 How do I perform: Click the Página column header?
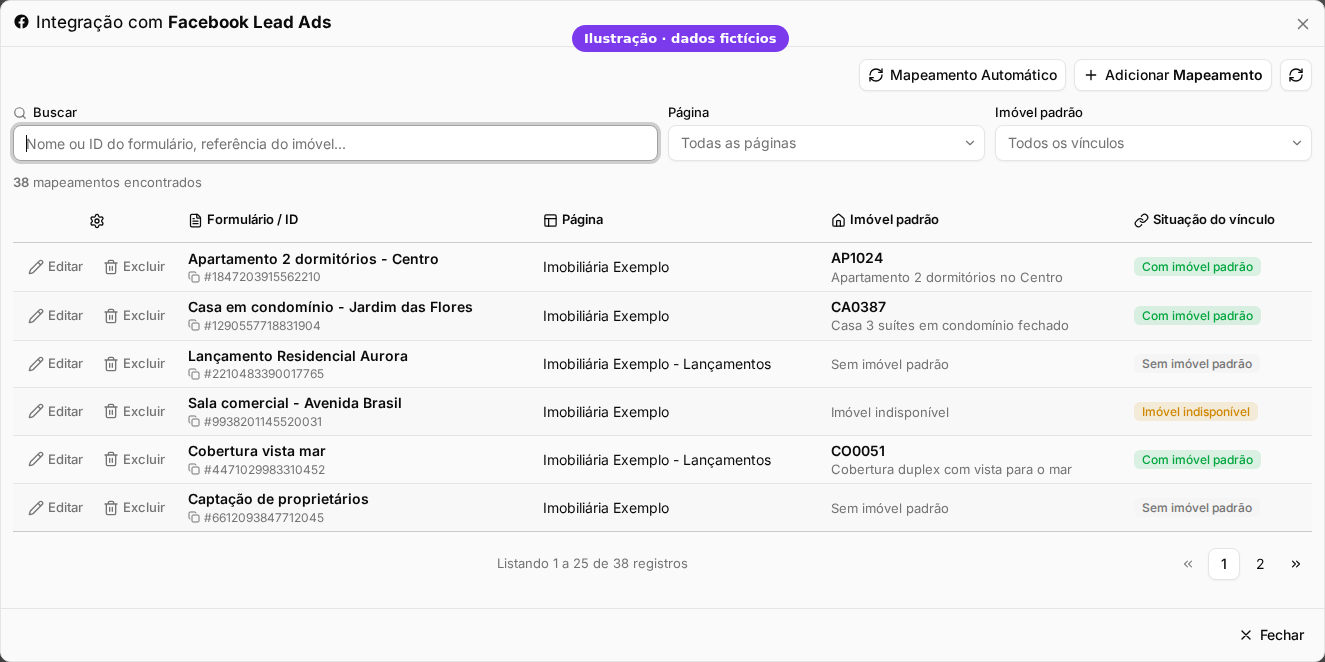(573, 220)
